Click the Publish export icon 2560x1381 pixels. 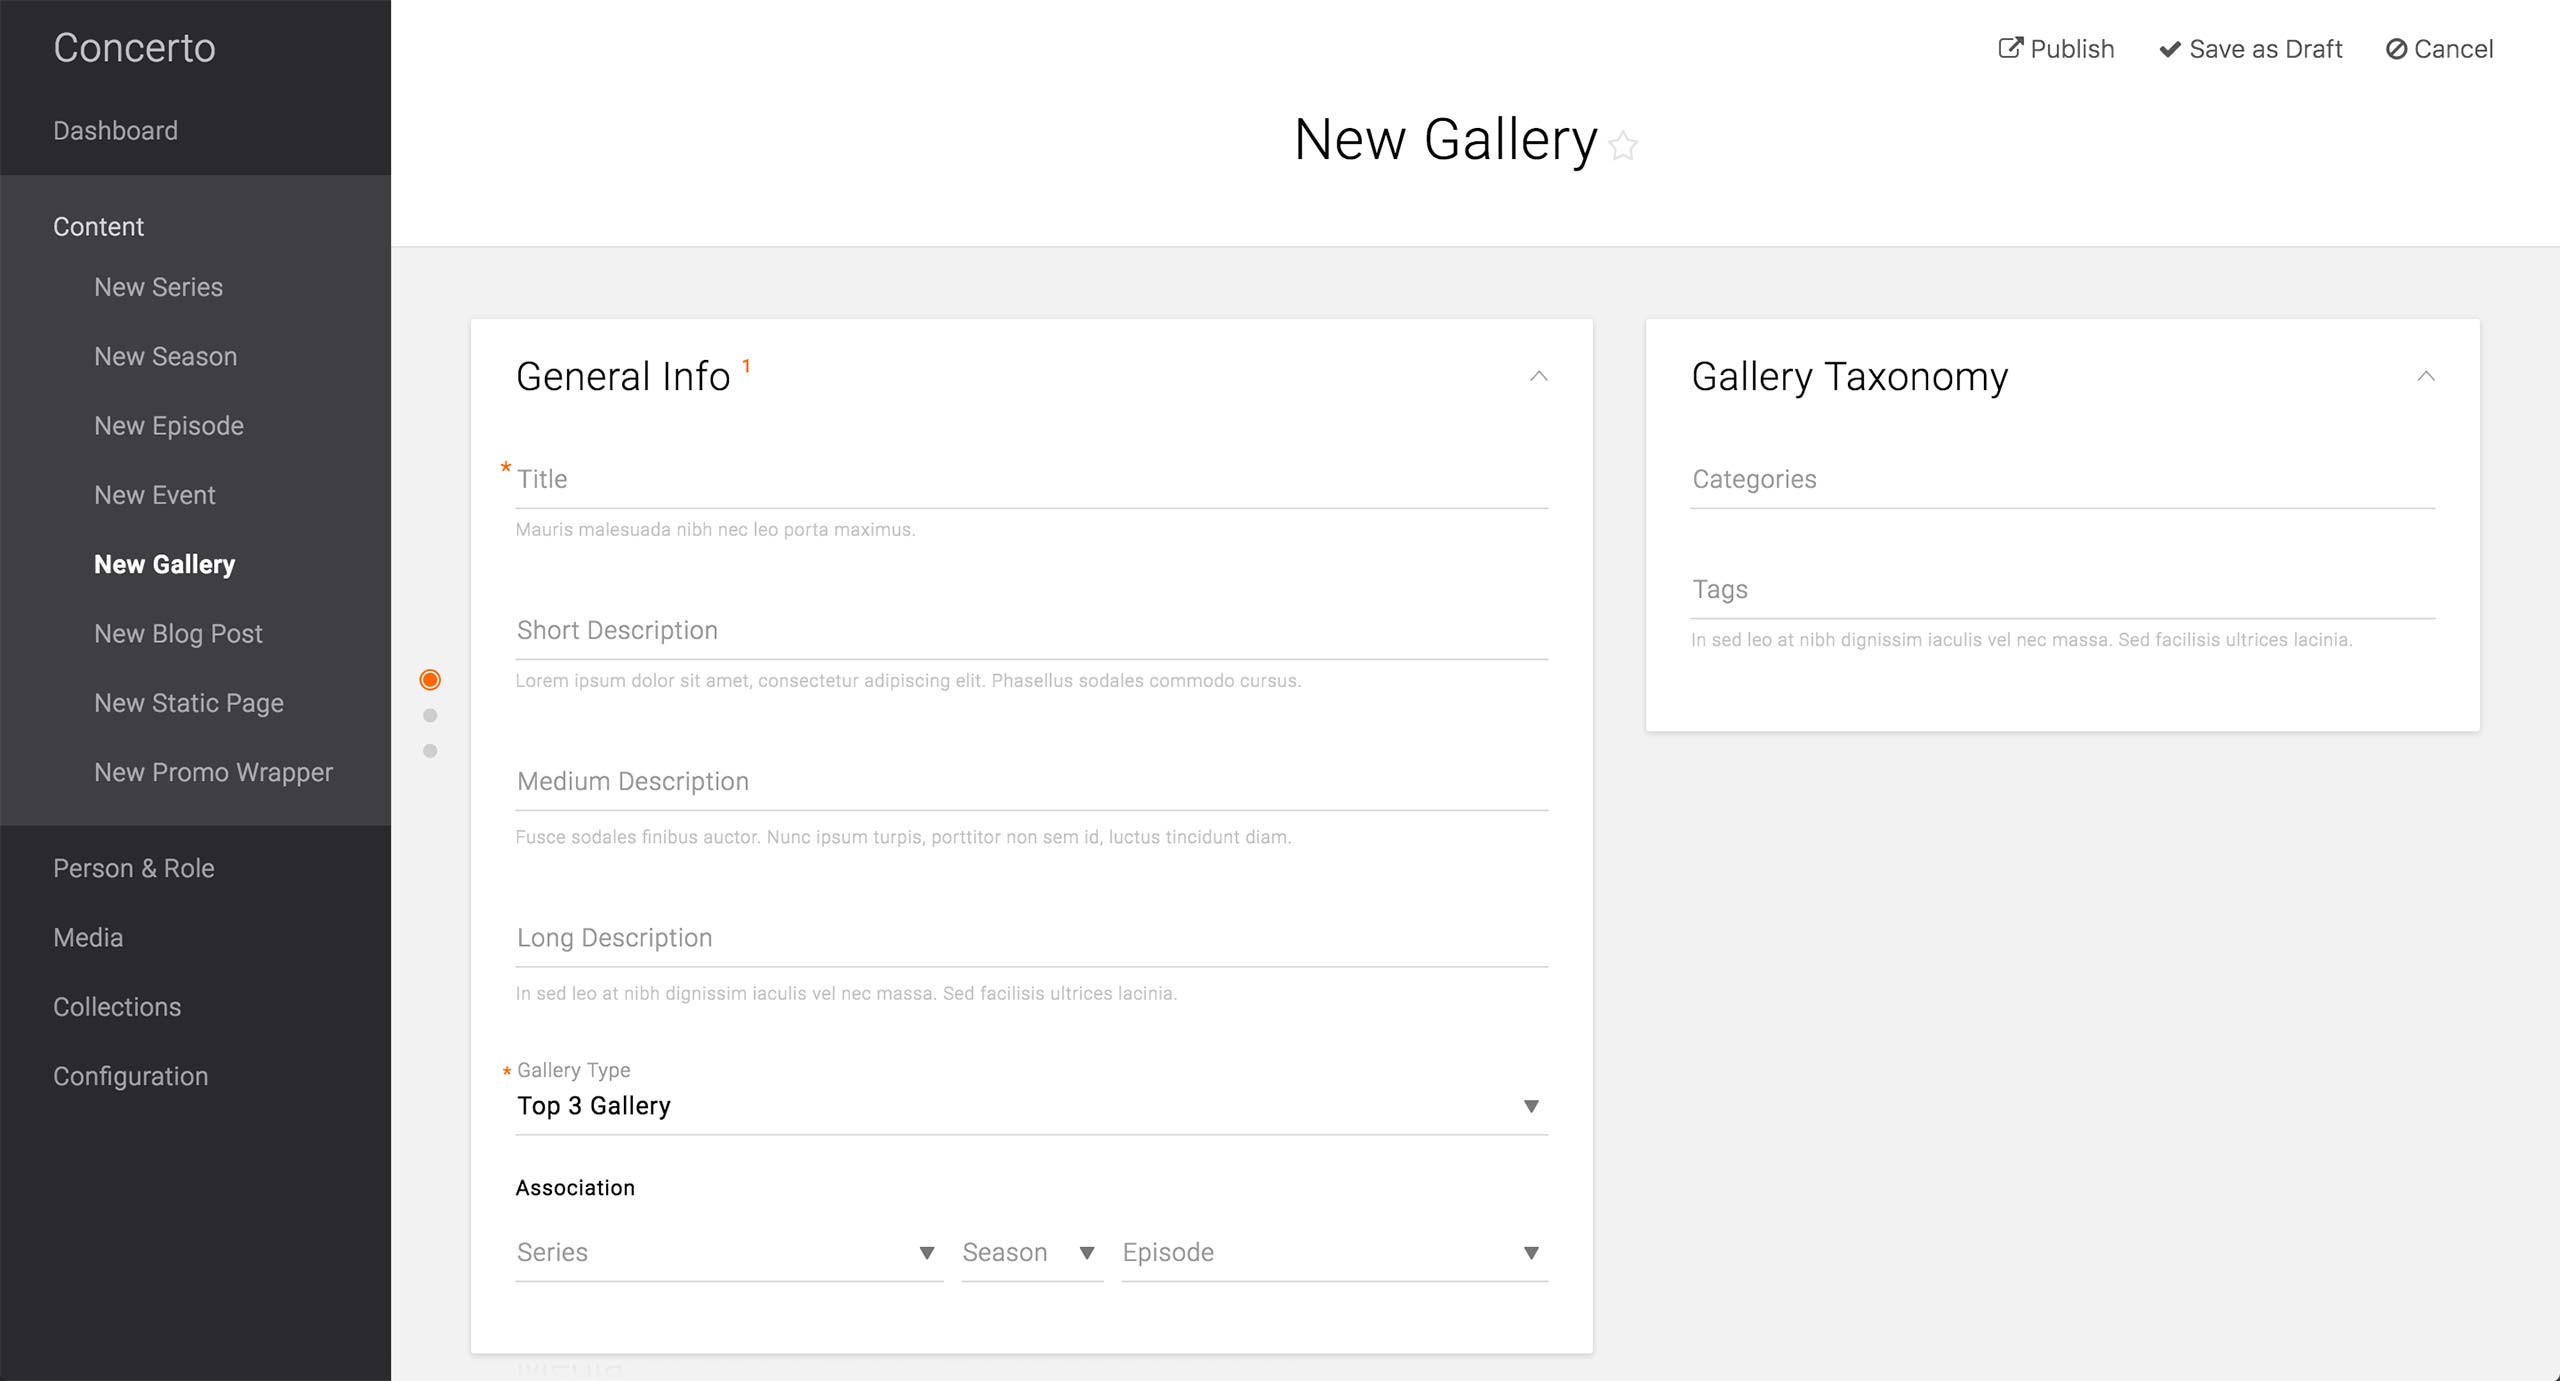coord(2010,48)
